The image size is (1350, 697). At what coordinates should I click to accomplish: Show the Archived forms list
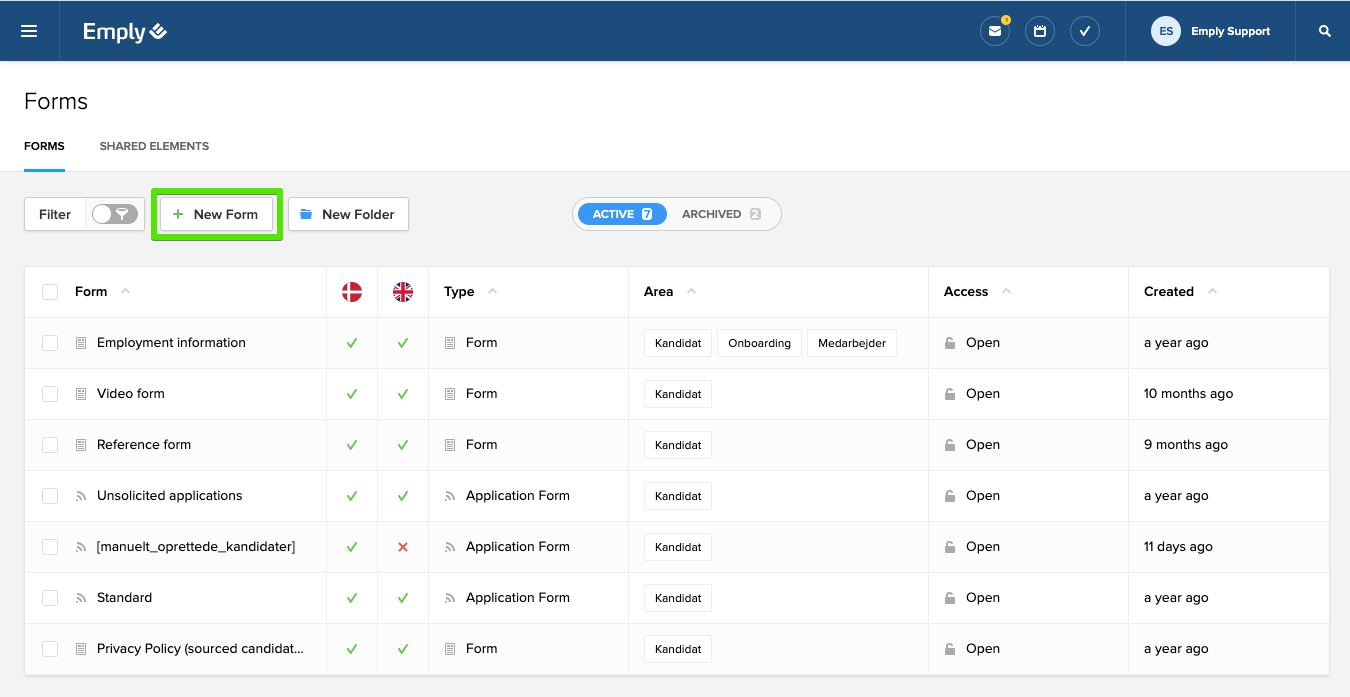tap(720, 214)
